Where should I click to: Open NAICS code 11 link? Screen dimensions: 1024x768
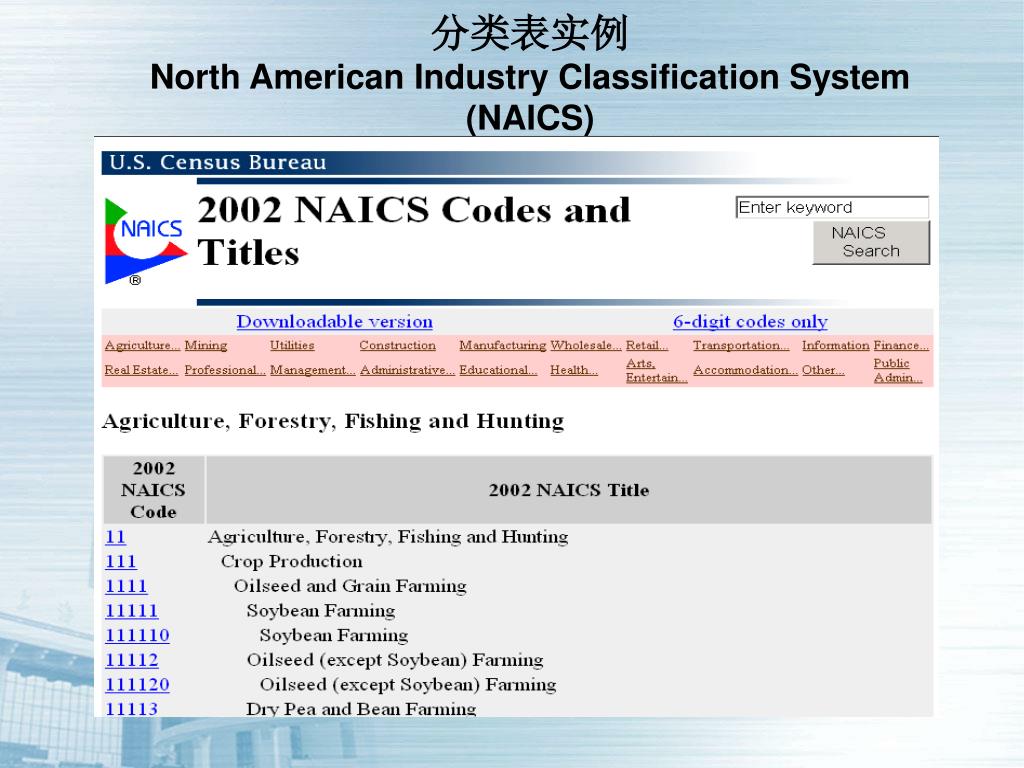[x=115, y=537]
